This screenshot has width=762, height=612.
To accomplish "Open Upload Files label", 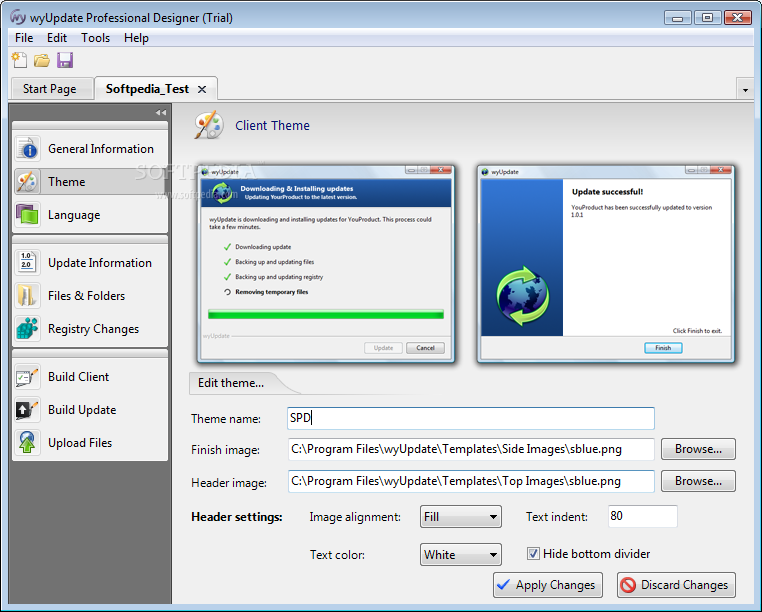I will 80,443.
